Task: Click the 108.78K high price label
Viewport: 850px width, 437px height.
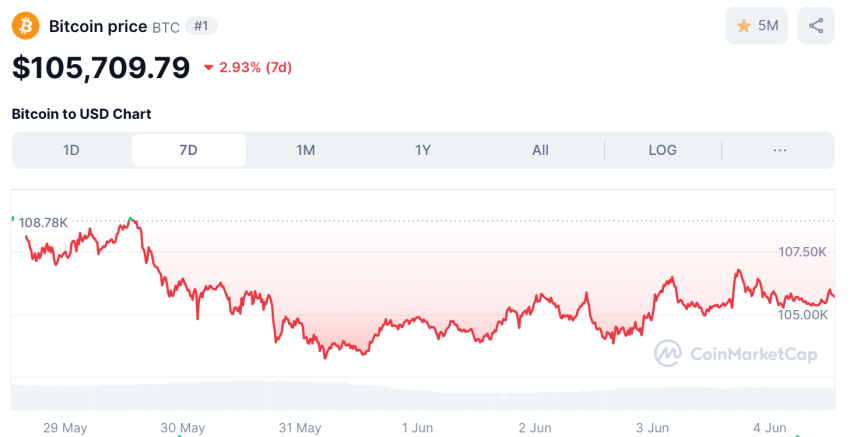Action: tap(43, 222)
